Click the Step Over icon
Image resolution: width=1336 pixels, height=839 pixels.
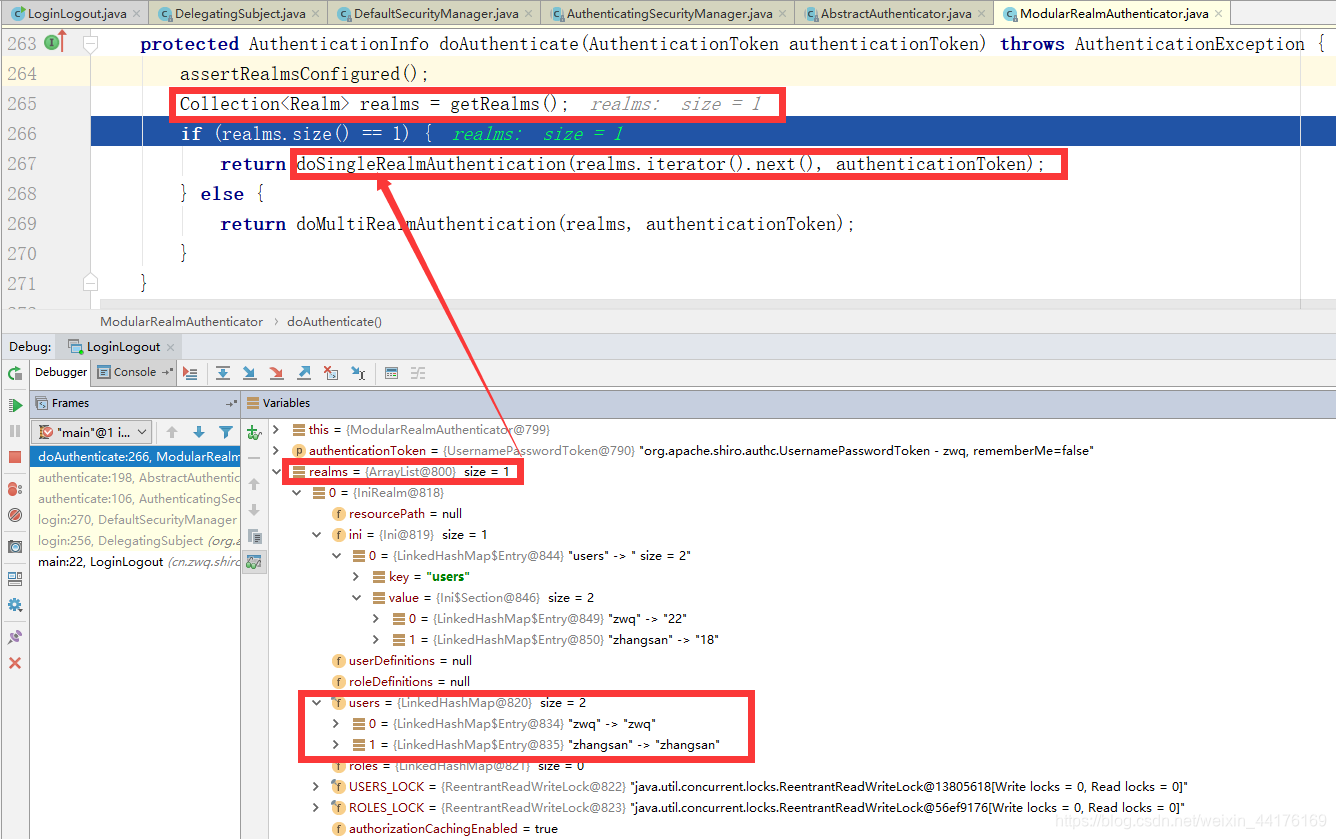click(x=223, y=373)
